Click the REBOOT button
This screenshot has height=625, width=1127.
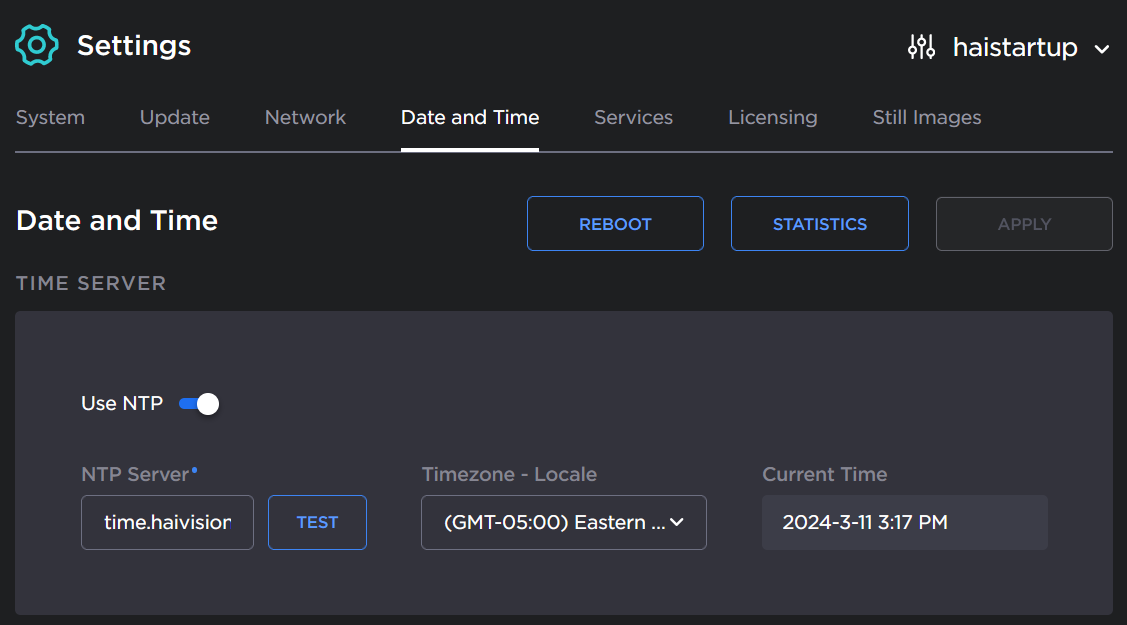pyautogui.click(x=615, y=223)
